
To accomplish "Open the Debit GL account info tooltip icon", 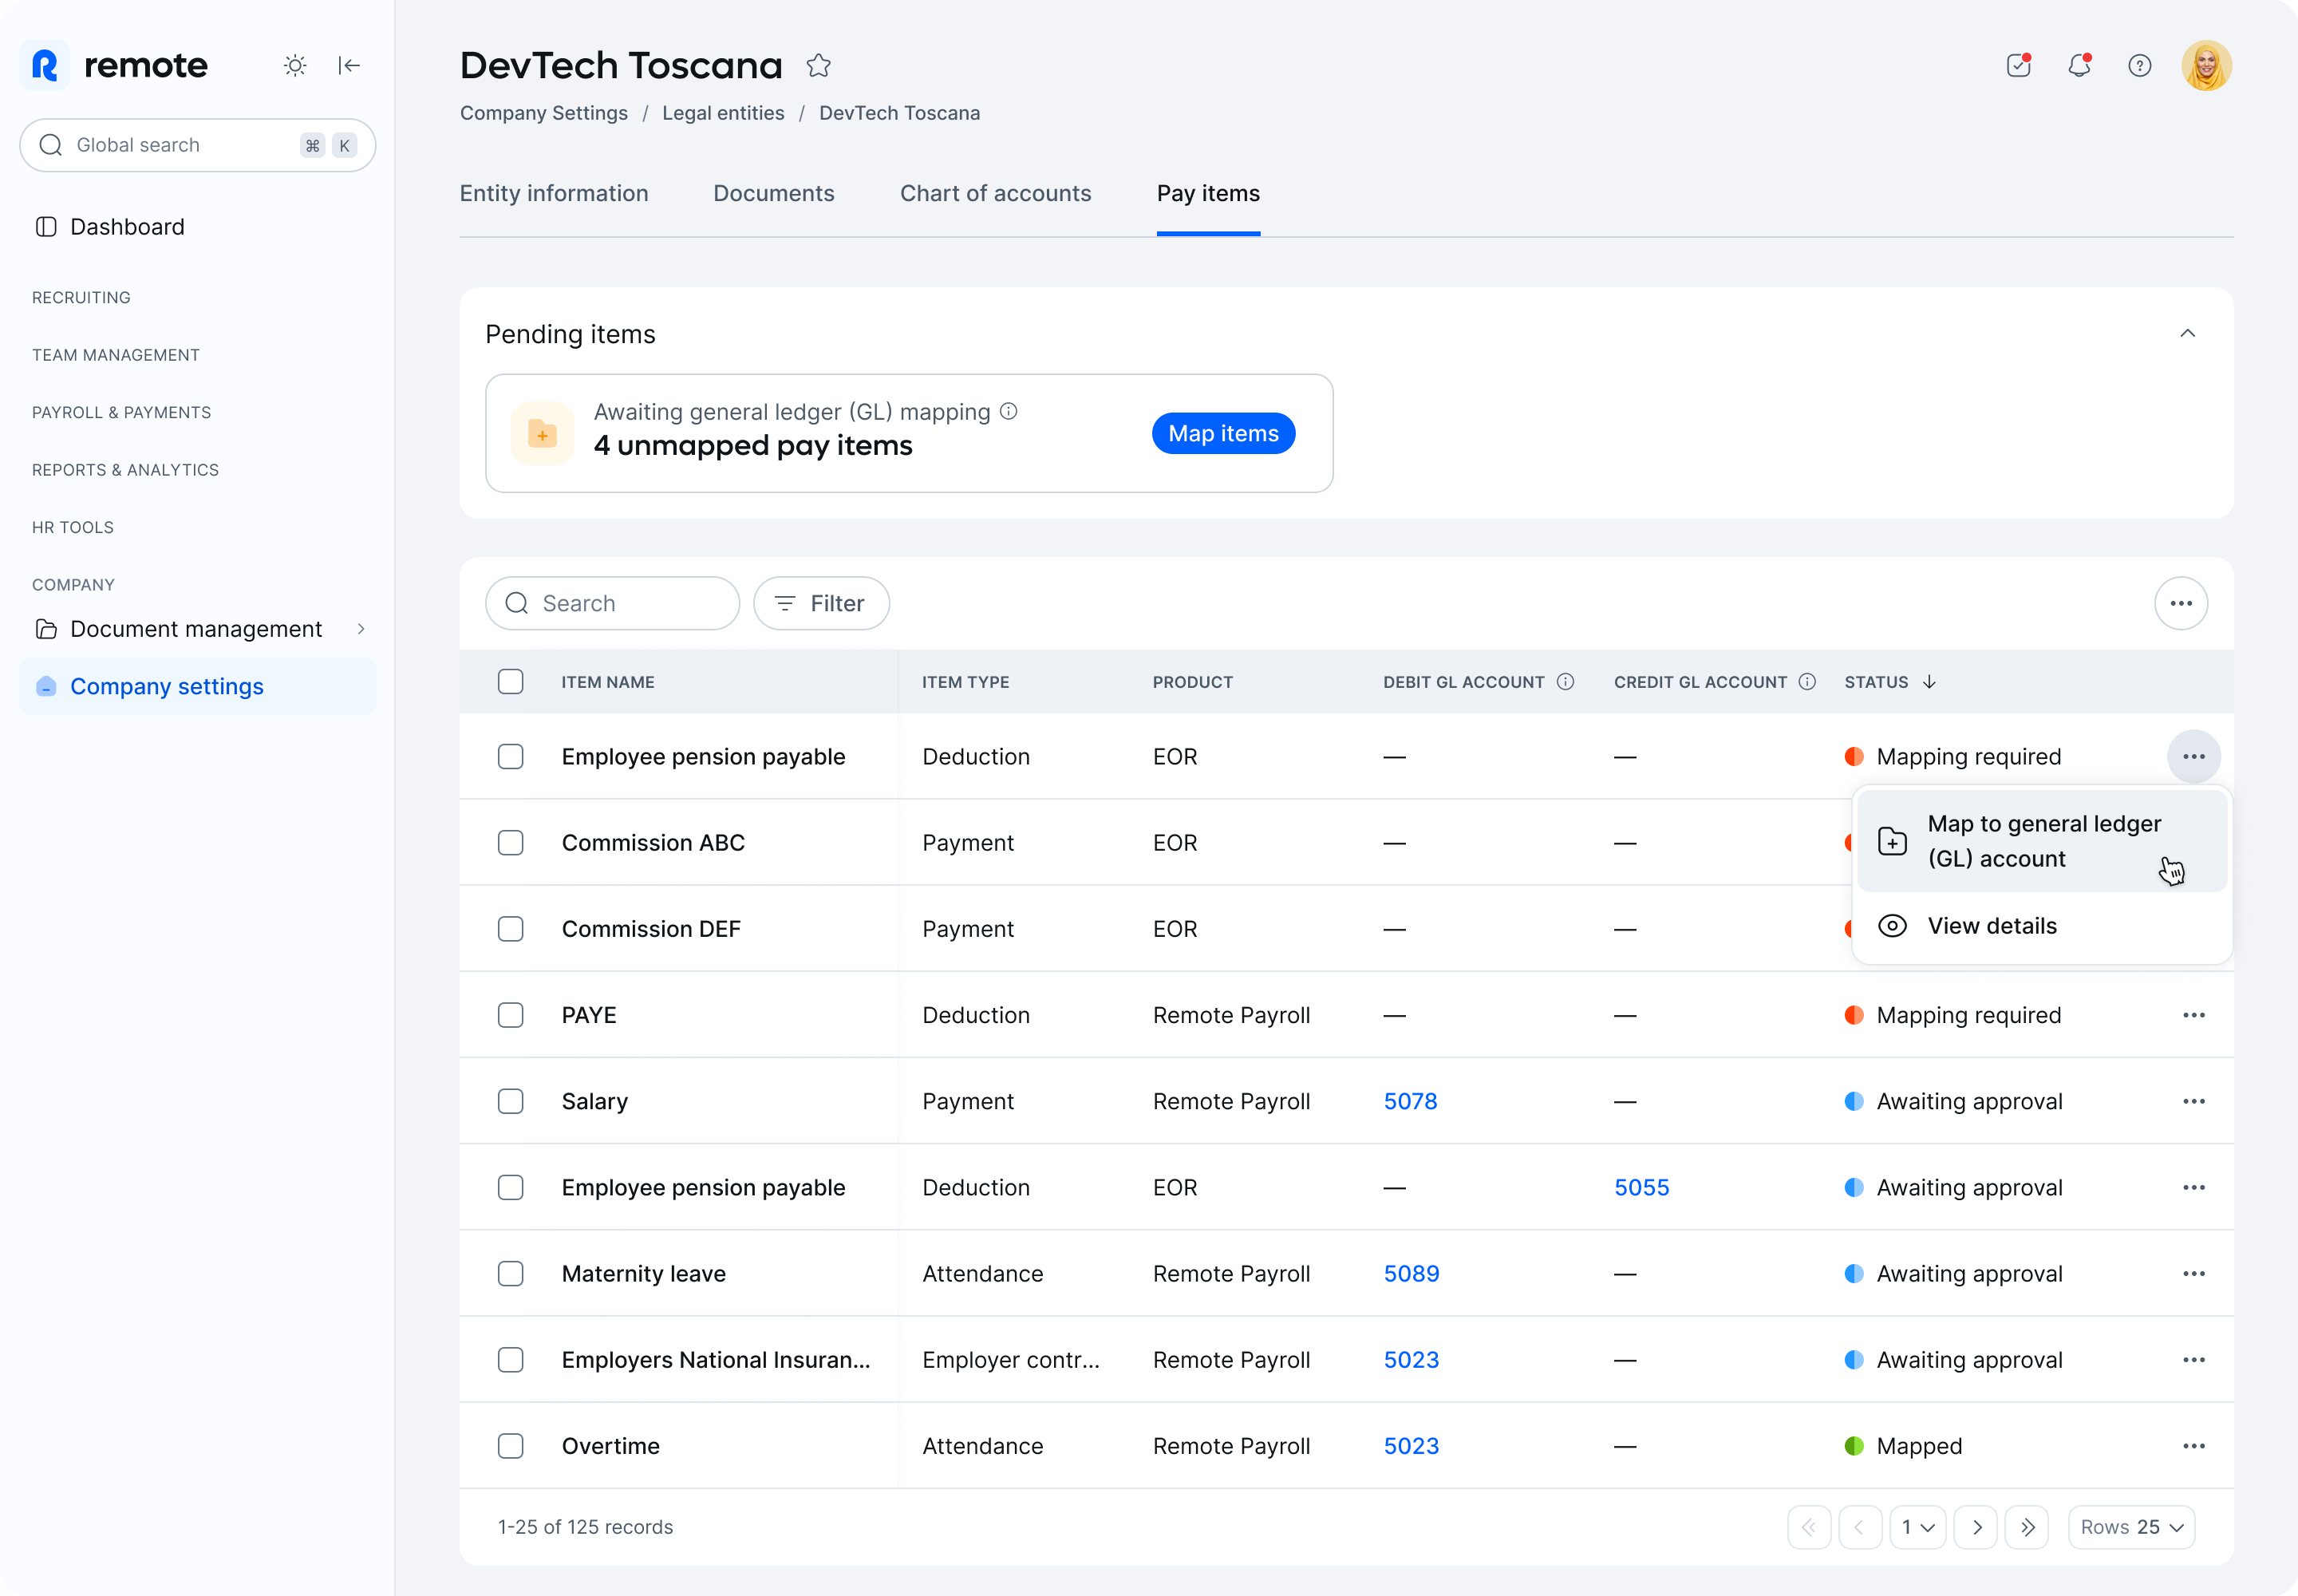I will [x=1566, y=682].
